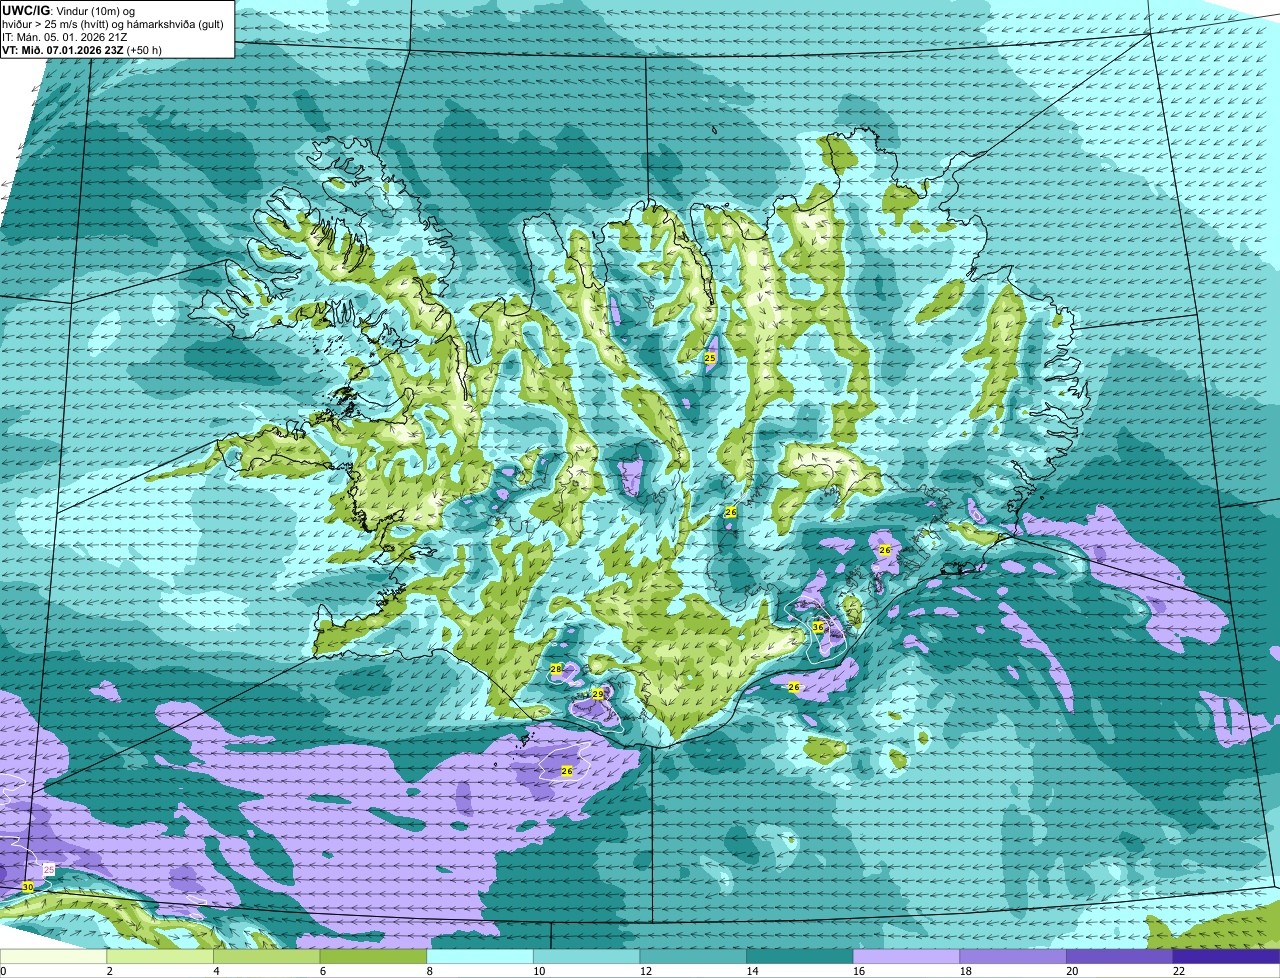Click the yellow gust label reading 36

tap(817, 627)
